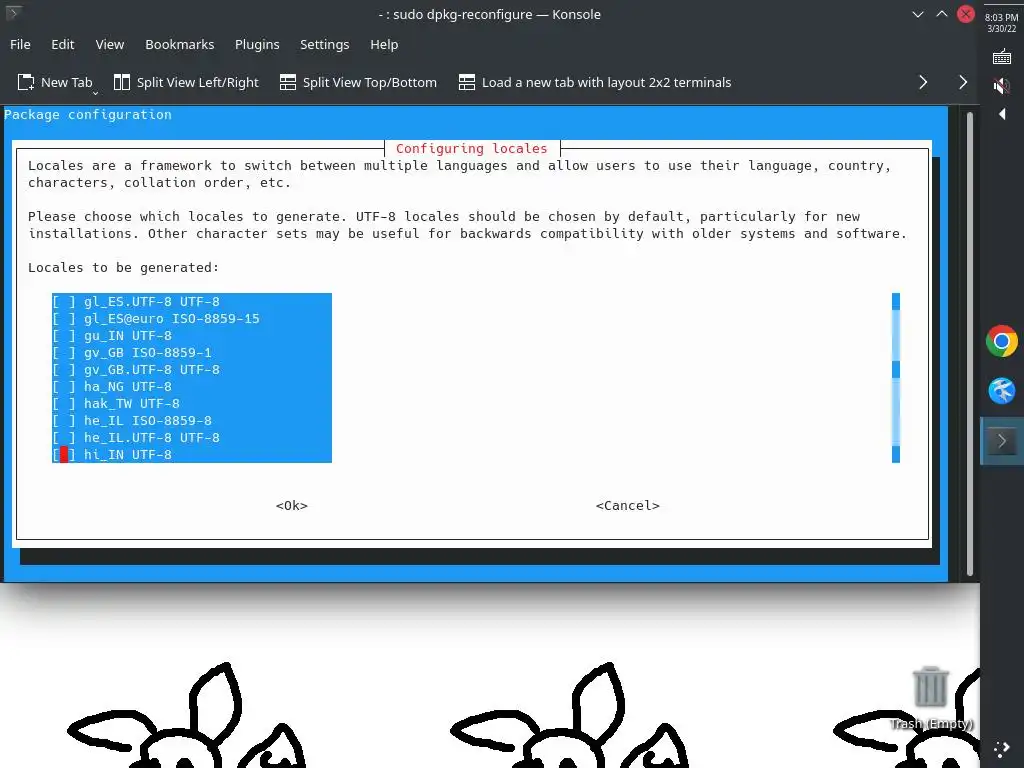Confirm with the <Ok> button
The height and width of the screenshot is (768, 1024).
[x=292, y=505]
